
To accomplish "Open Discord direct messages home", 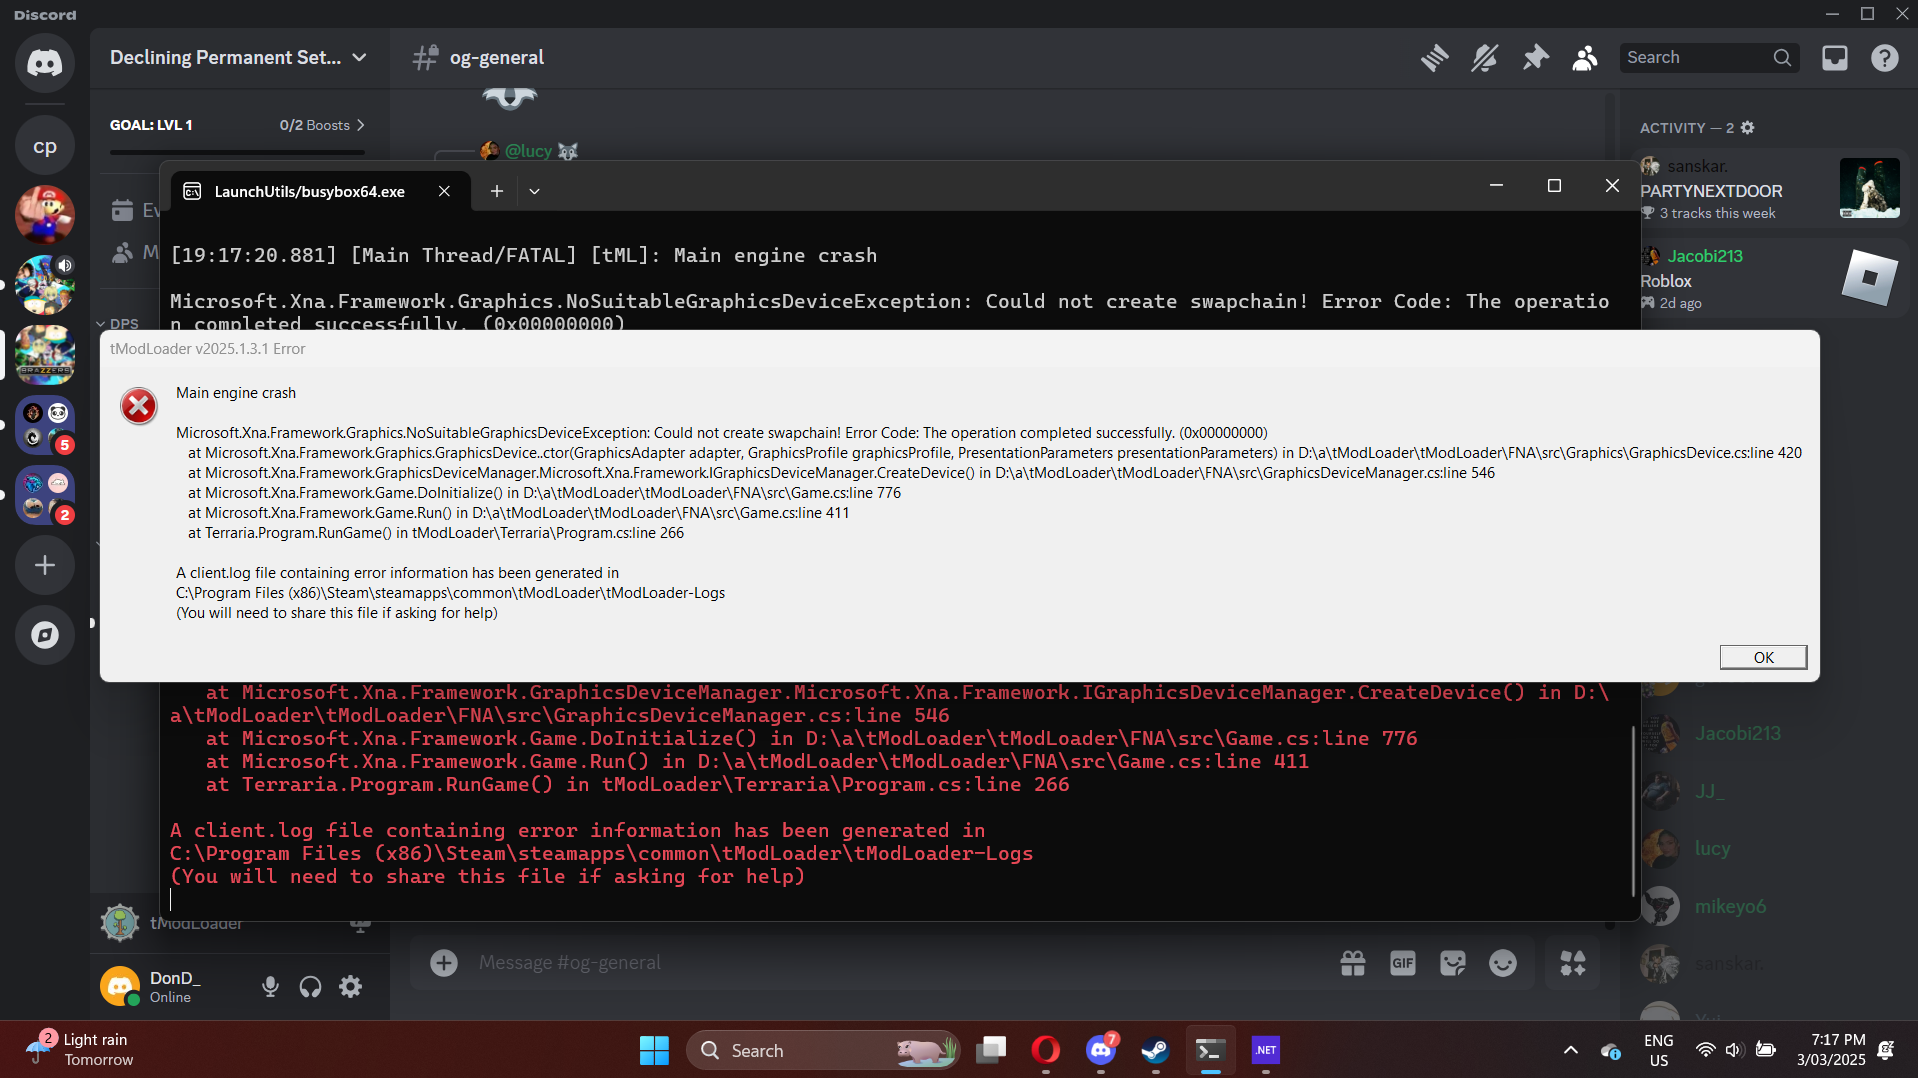I will [x=45, y=64].
